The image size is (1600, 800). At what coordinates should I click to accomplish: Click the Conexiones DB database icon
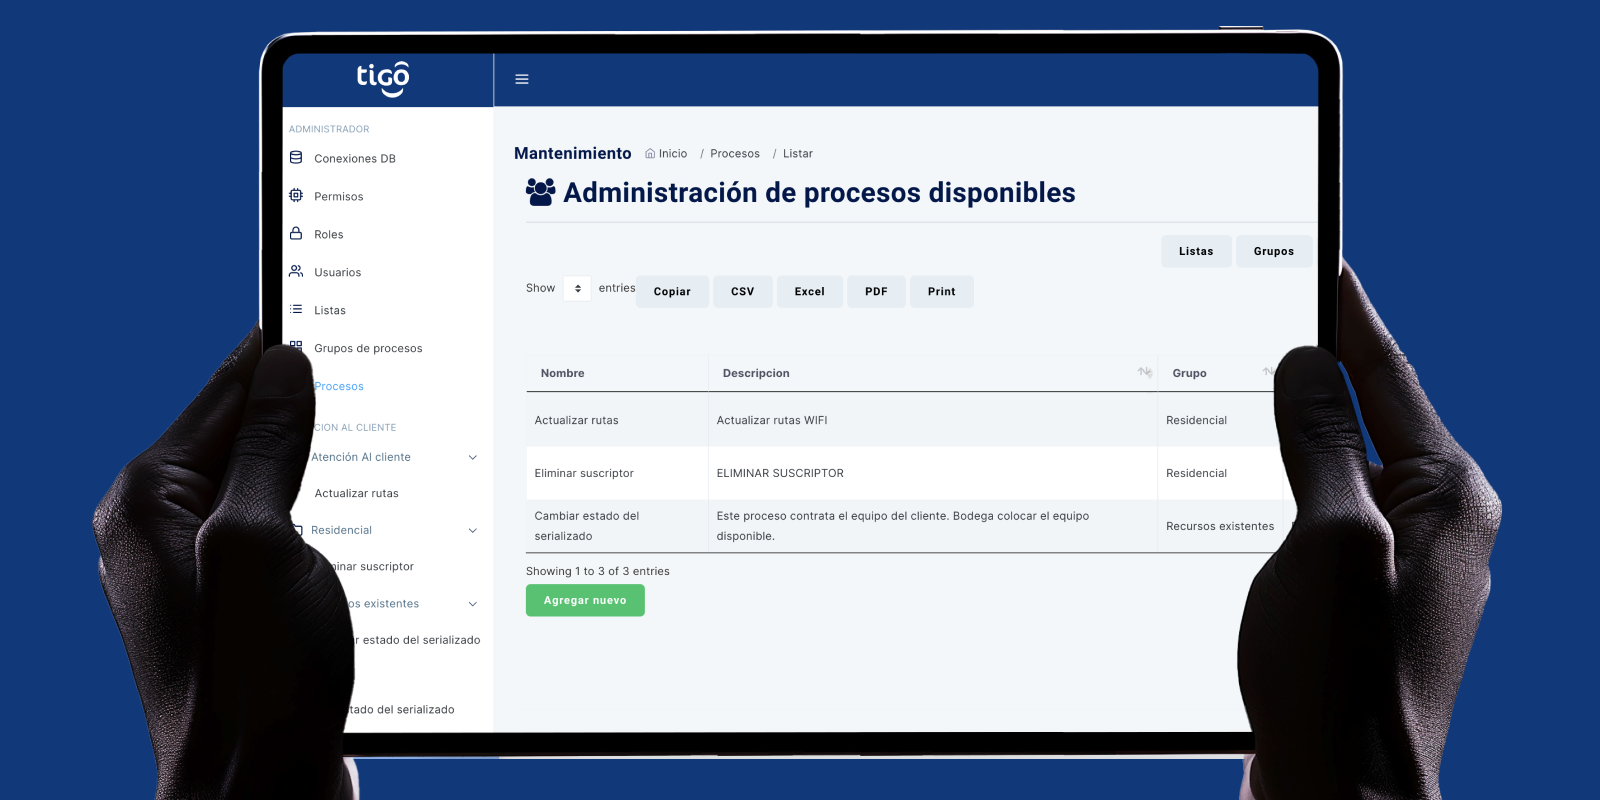(296, 158)
